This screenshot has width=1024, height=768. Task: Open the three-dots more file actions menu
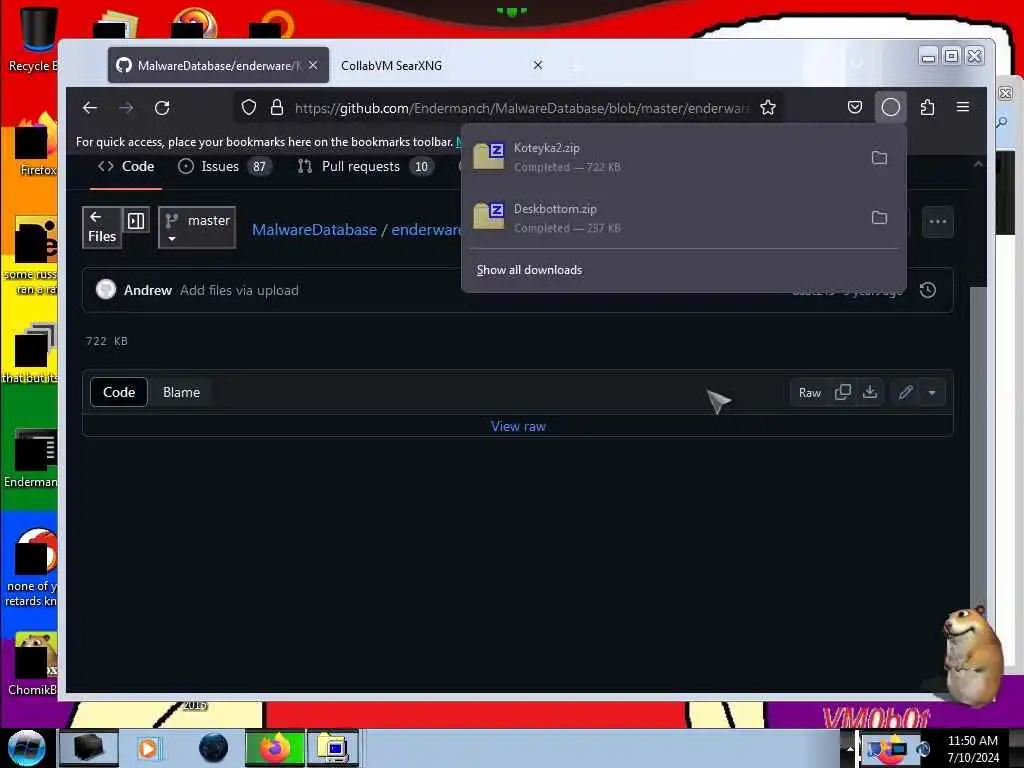[938, 221]
